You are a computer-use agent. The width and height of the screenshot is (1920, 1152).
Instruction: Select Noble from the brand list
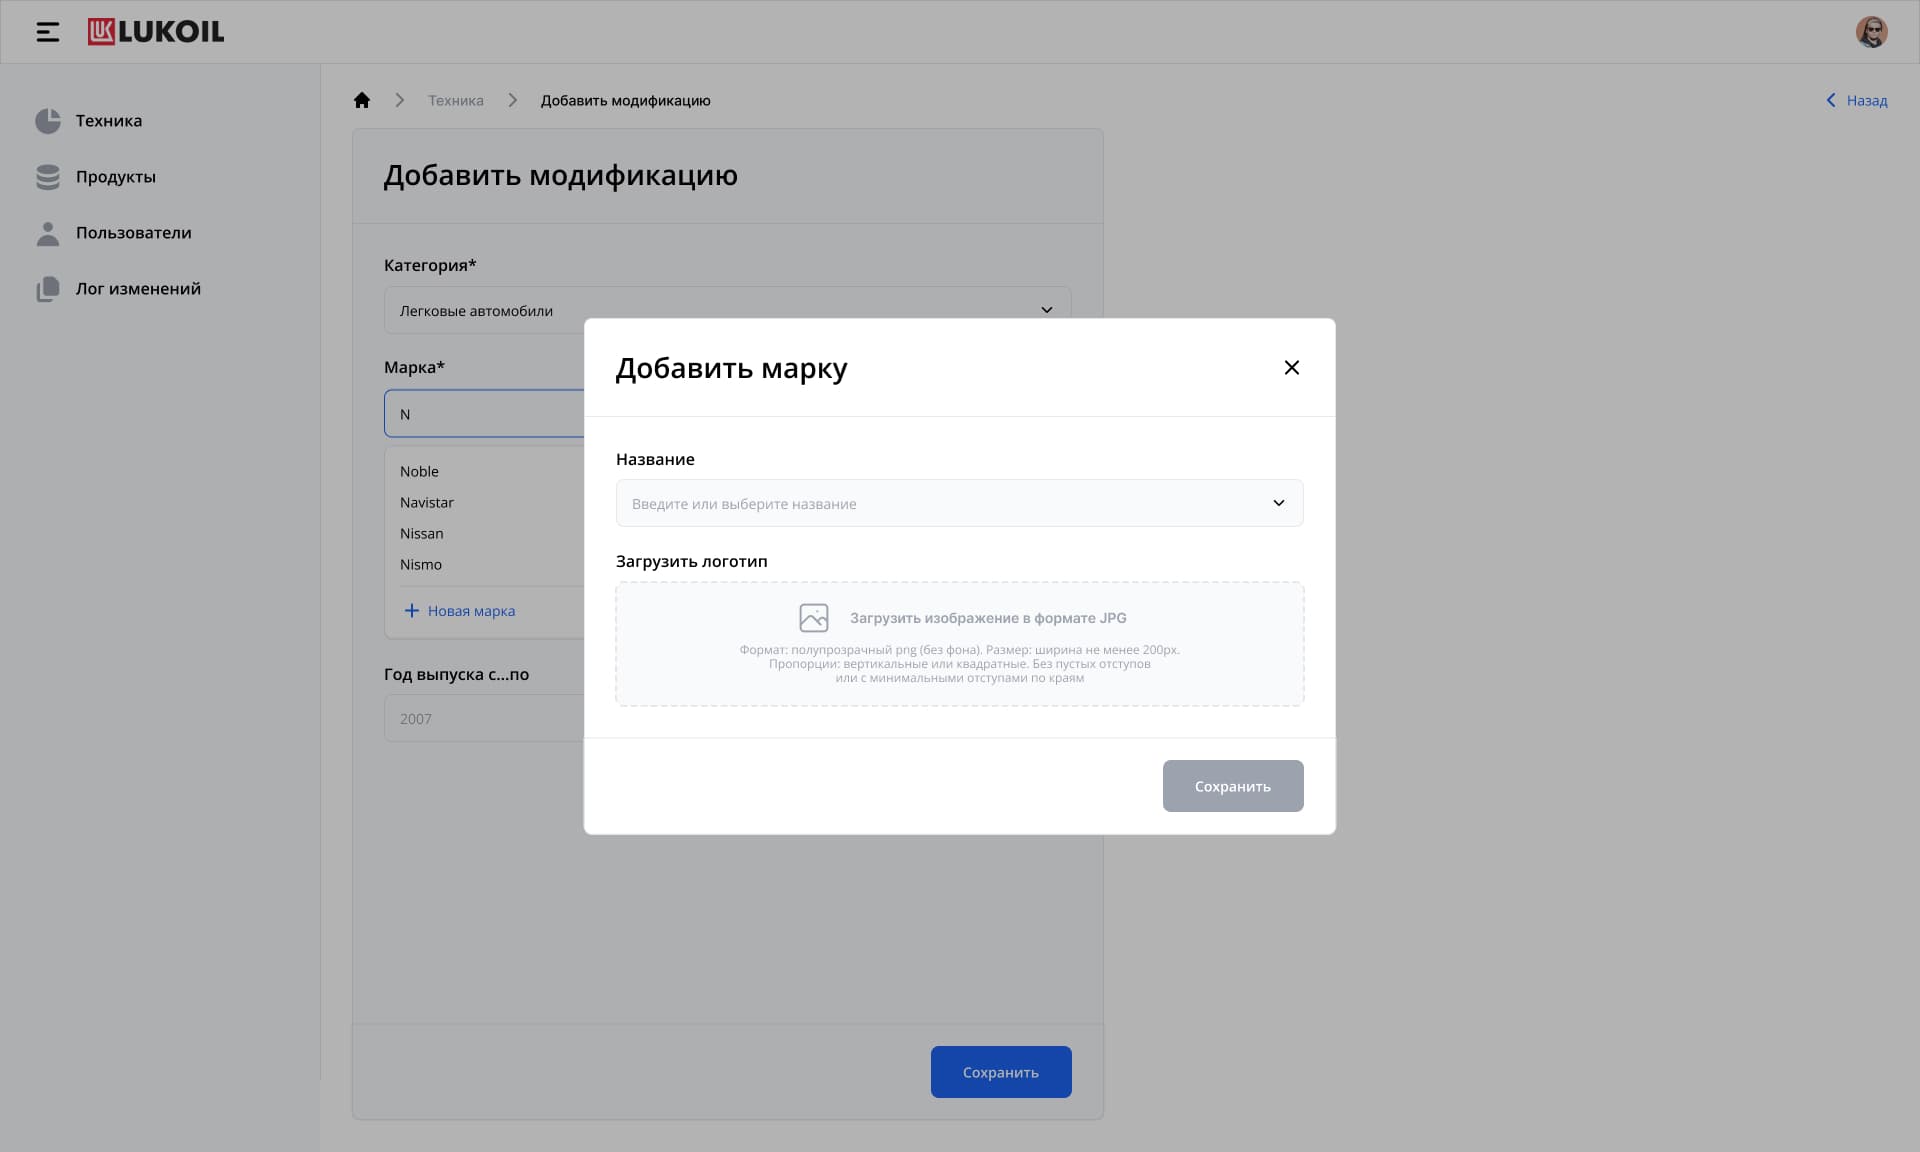419,472
